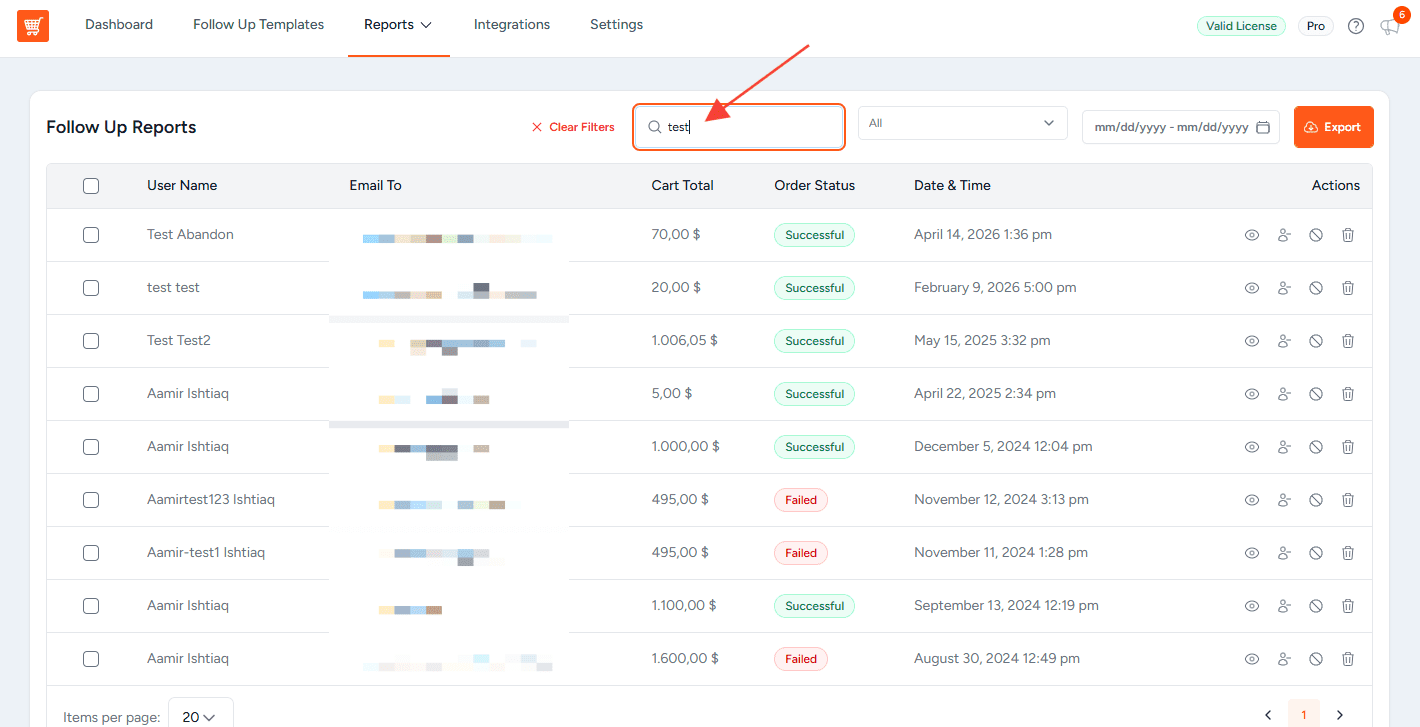This screenshot has height=727, width=1420.
Task: Go to the Dashboard tab
Action: point(119,25)
